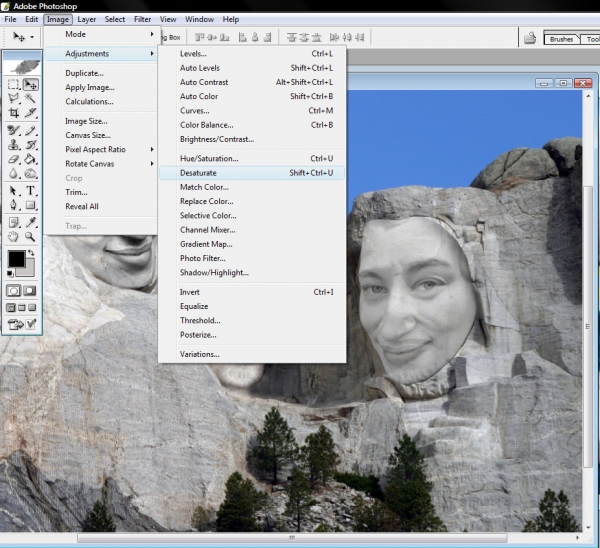Select the Zoom magnifier tool

click(x=30, y=236)
